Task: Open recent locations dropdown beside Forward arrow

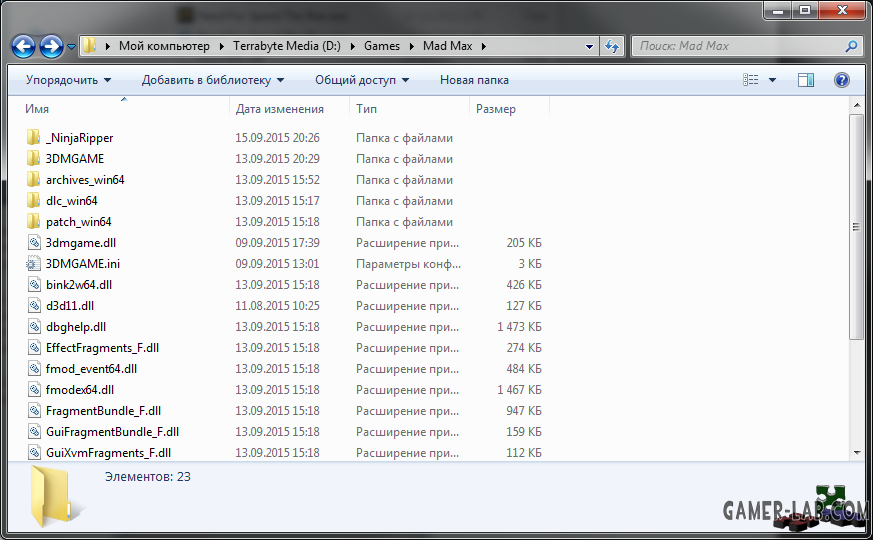Action: 71,47
